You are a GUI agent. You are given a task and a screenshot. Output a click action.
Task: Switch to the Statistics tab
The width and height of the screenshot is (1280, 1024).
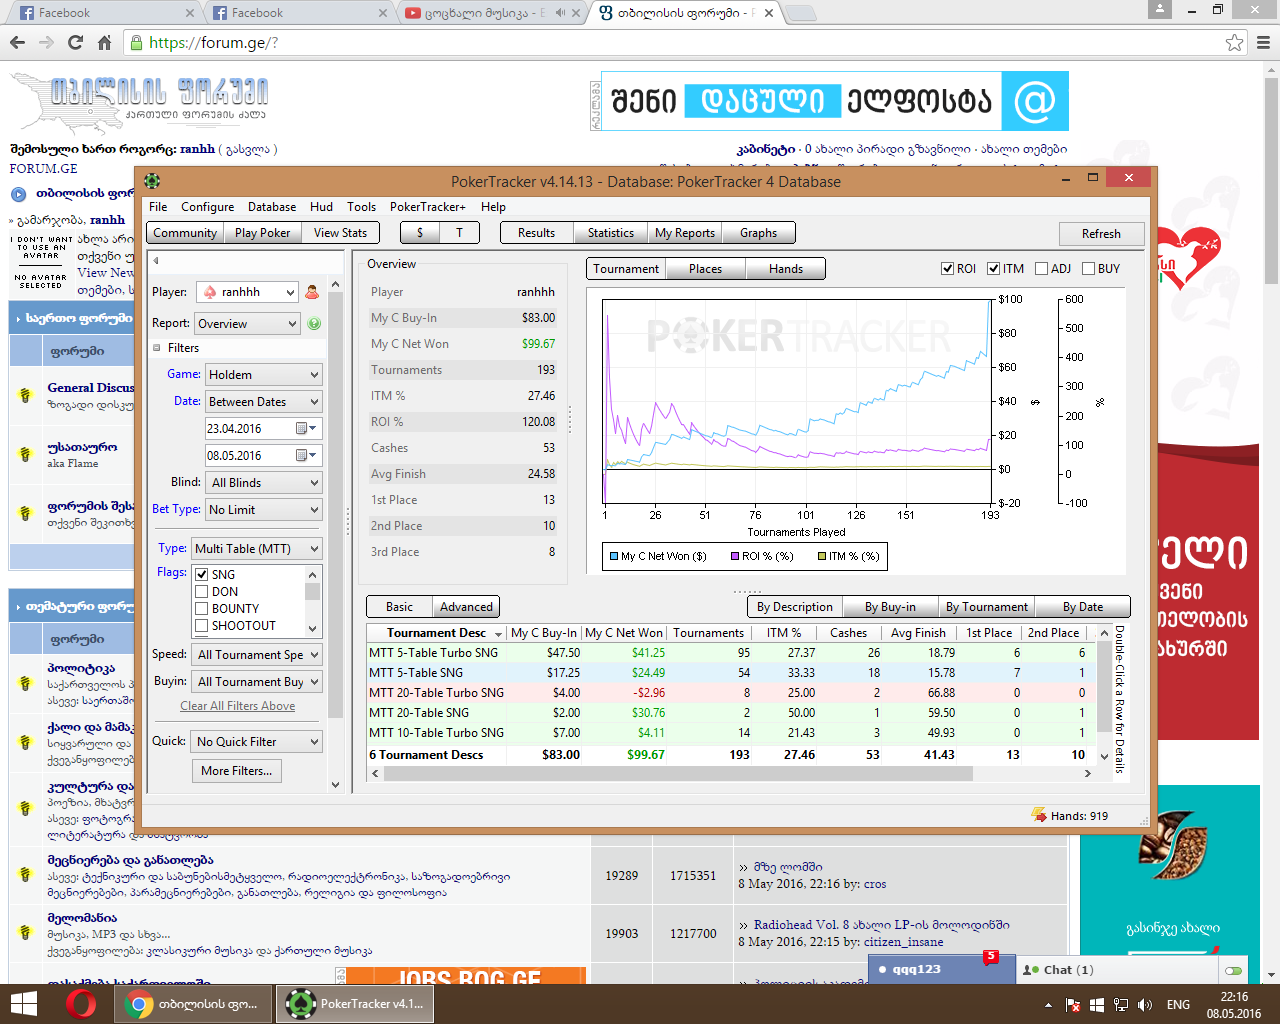coord(610,233)
